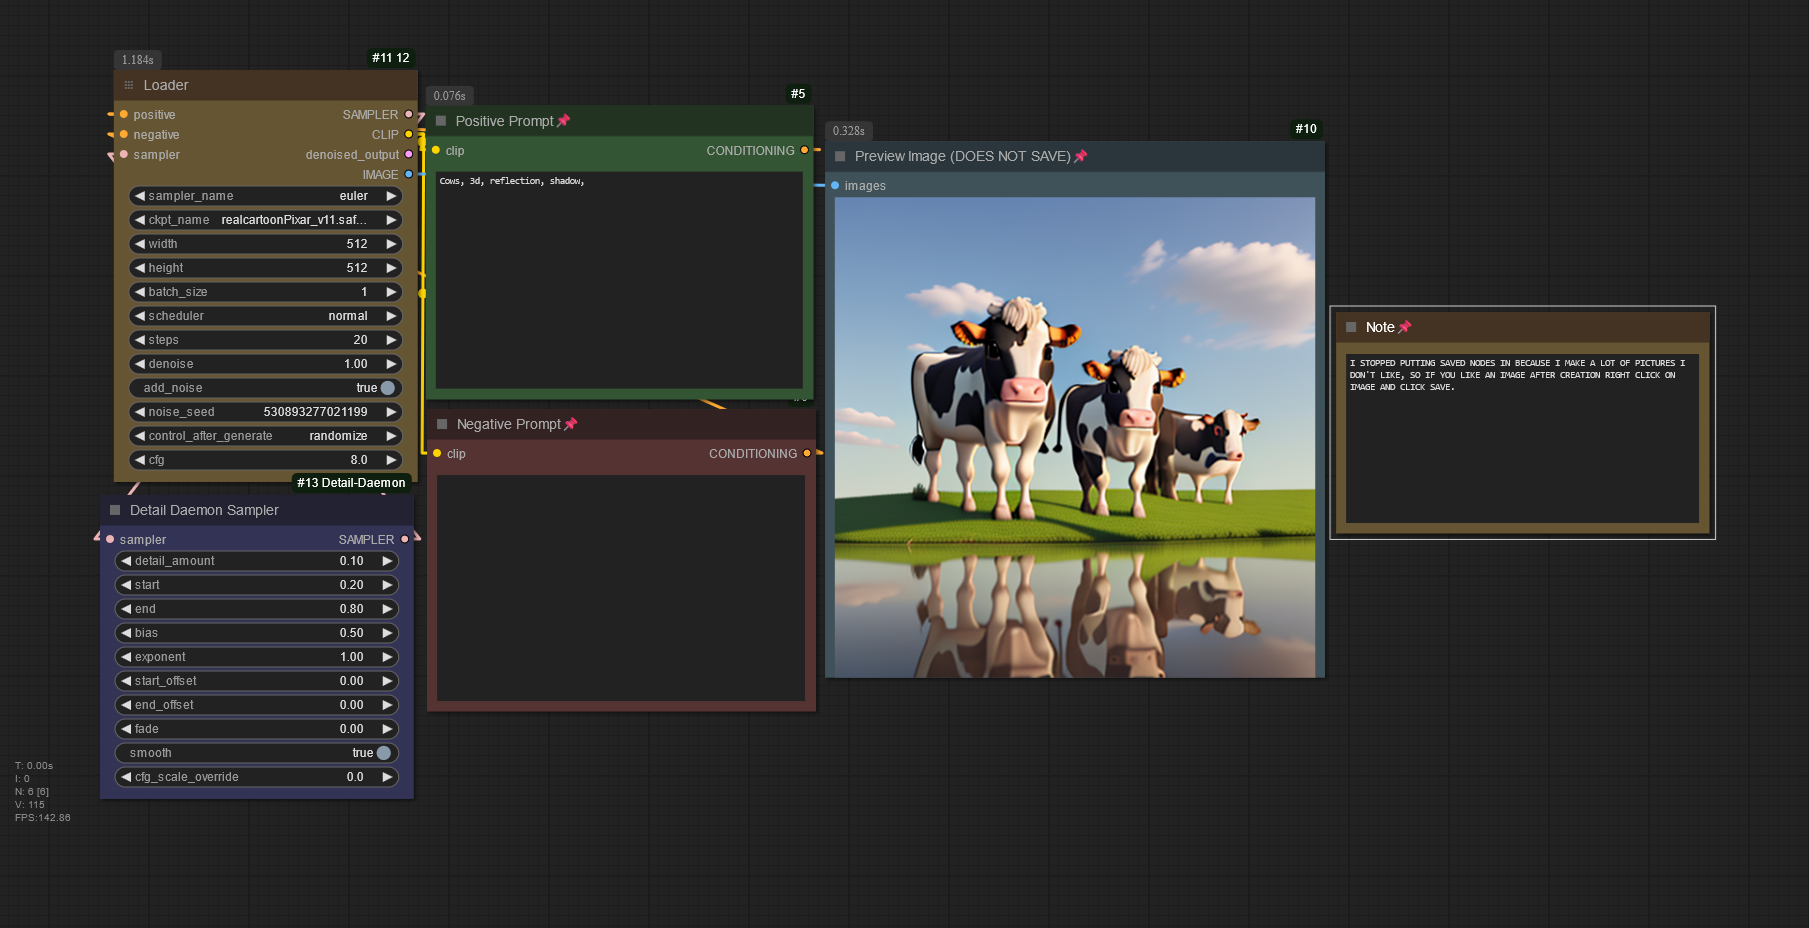Viewport: 1809px width, 928px height.
Task: Click the Preview Image images input dot
Action: 835,186
